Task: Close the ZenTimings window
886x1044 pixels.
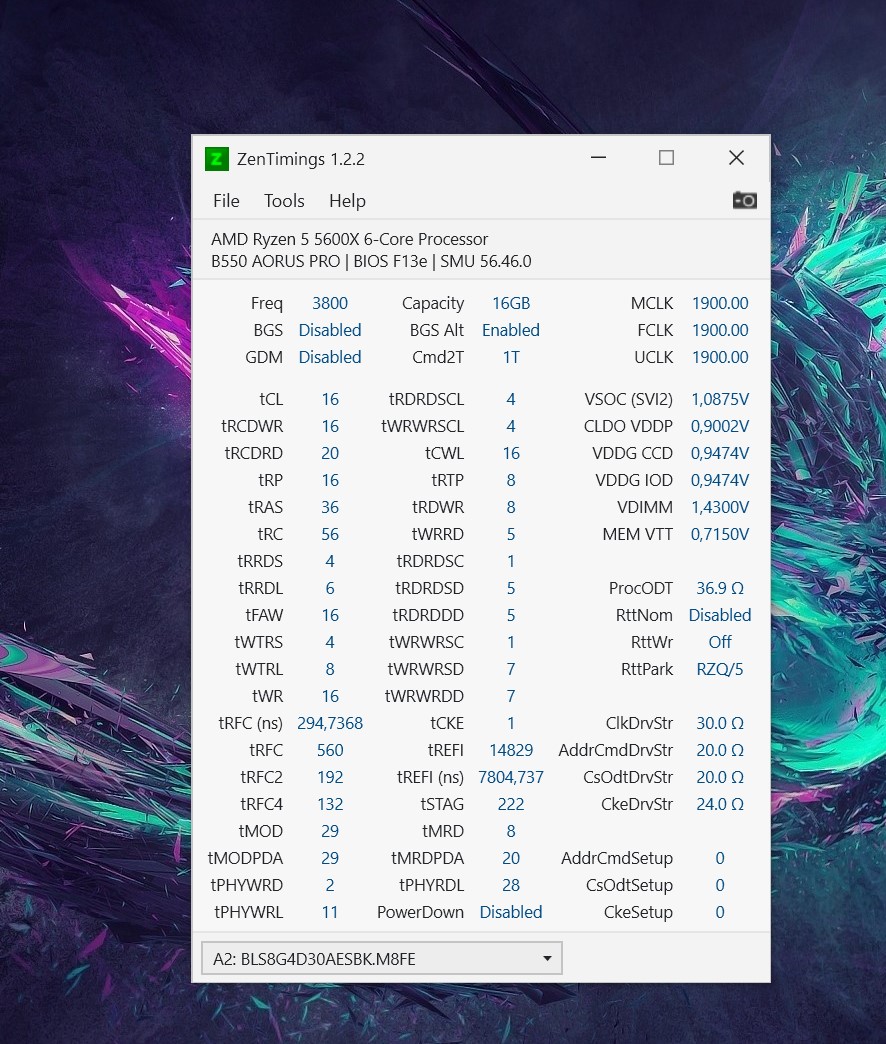Action: coord(736,158)
